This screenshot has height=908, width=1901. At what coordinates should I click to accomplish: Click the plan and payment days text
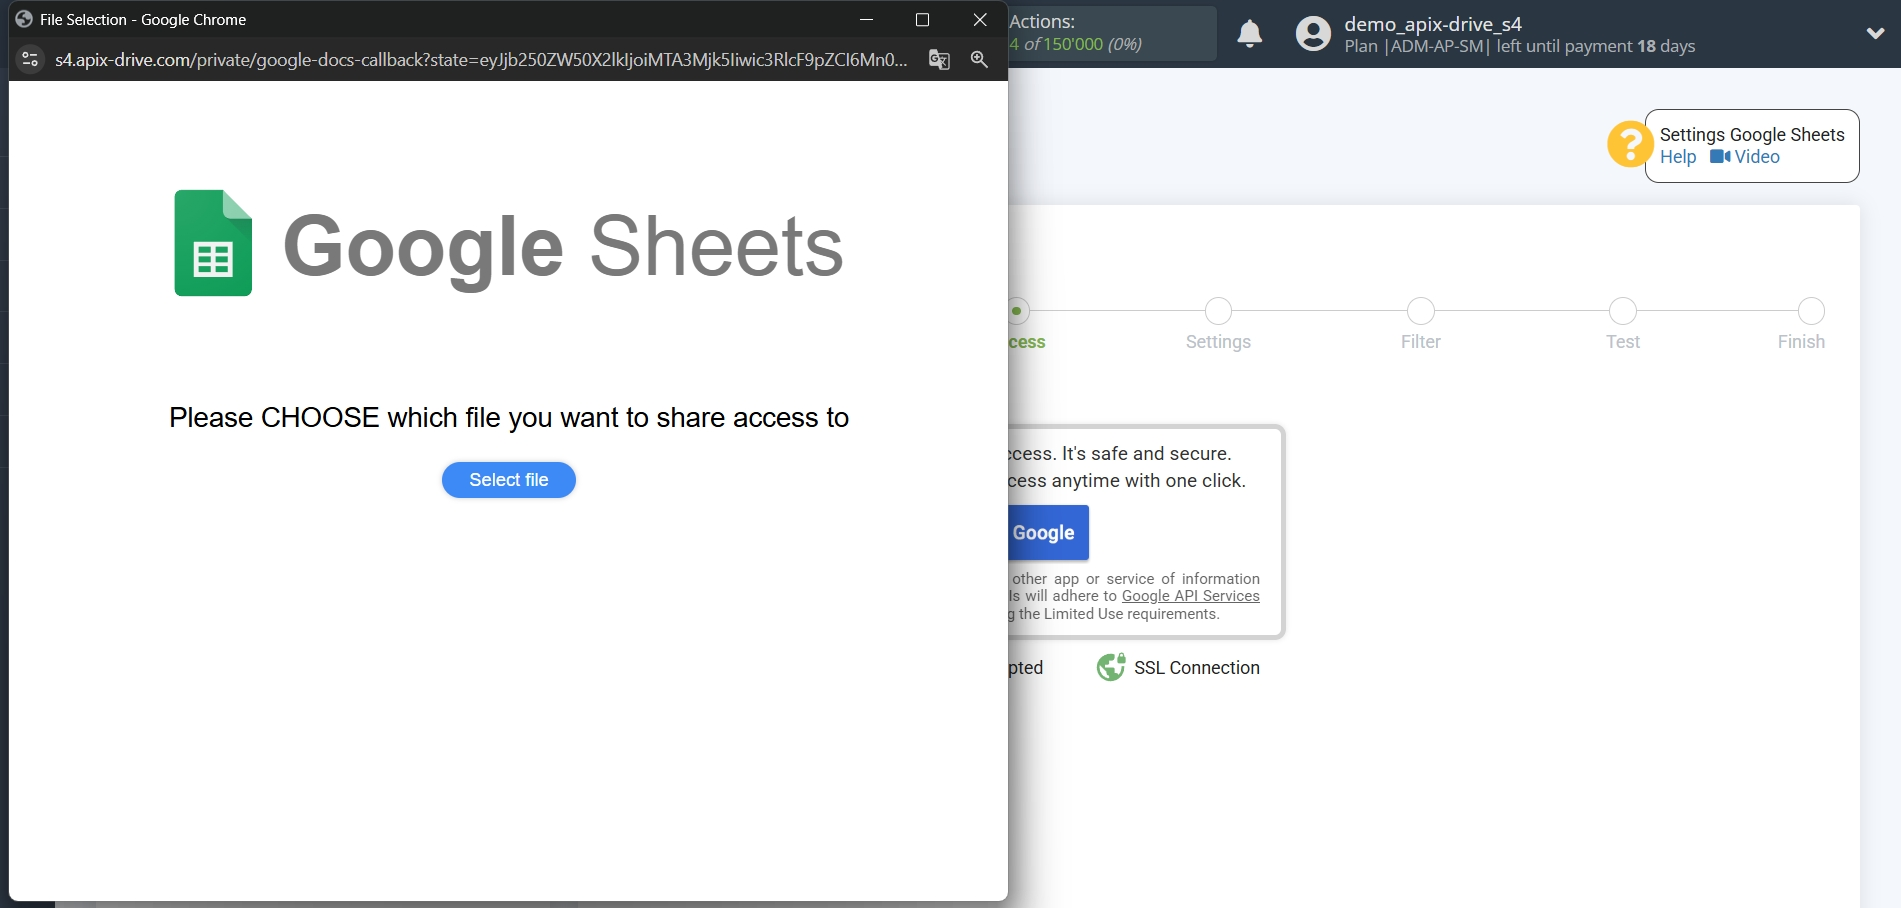pyautogui.click(x=1519, y=47)
